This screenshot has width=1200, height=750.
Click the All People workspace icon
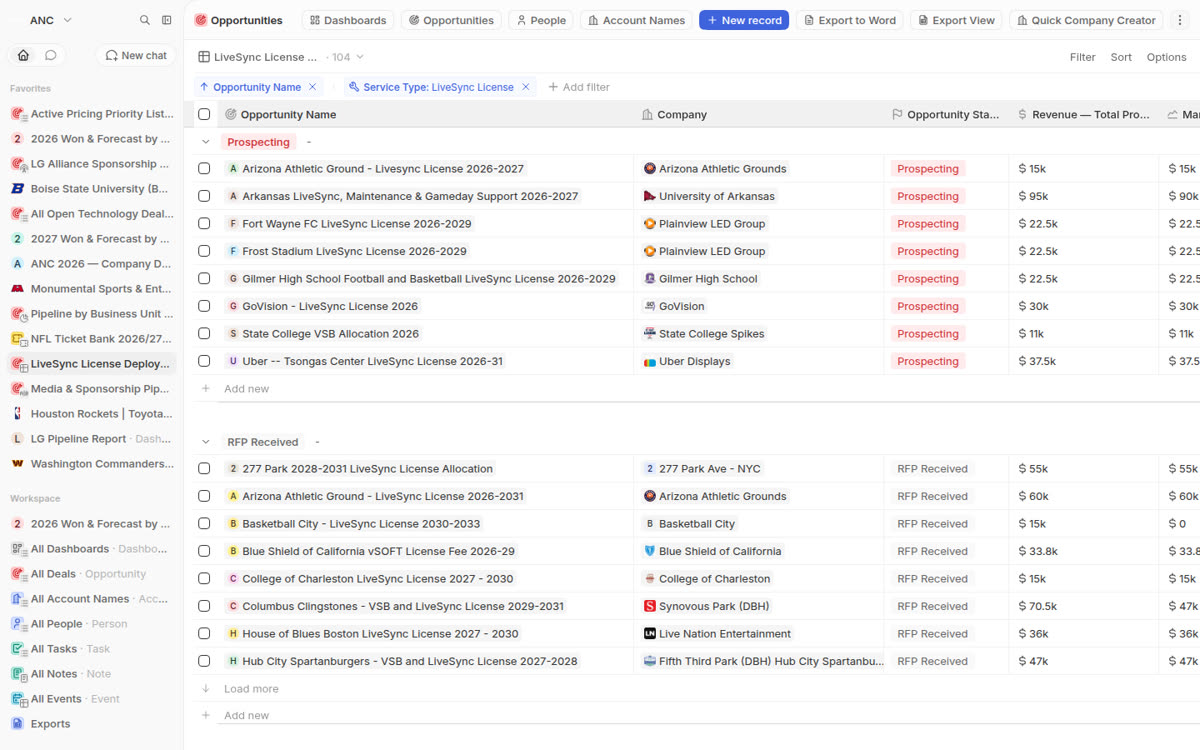tap(17, 623)
